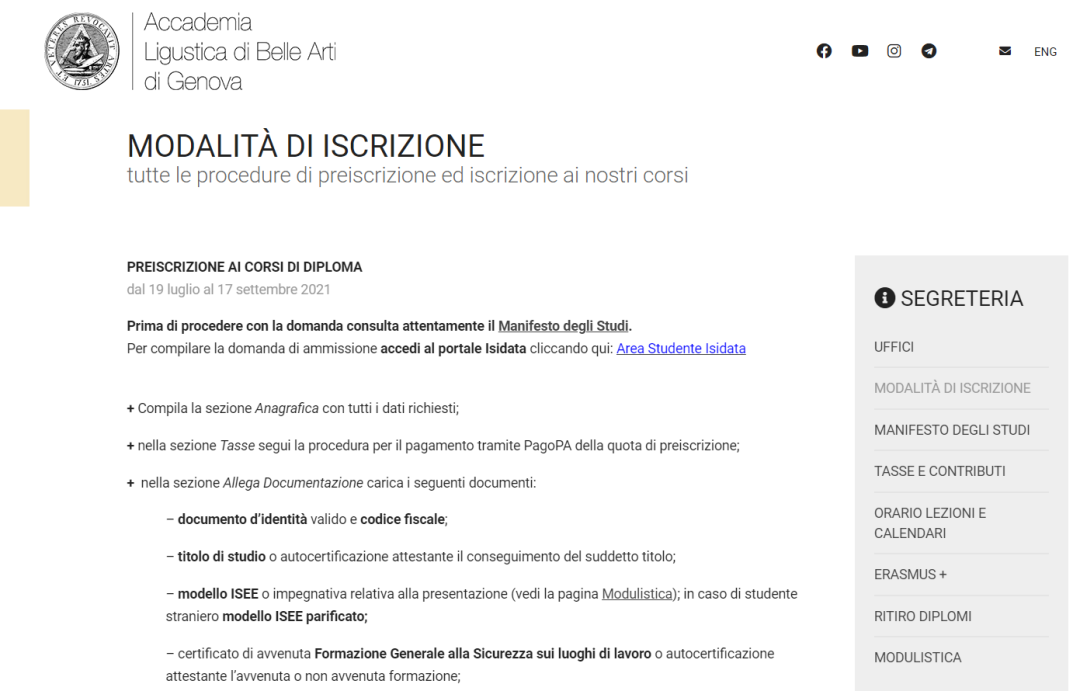
Task: Open Manifesto degli Studi sidebar item
Action: [x=952, y=430]
